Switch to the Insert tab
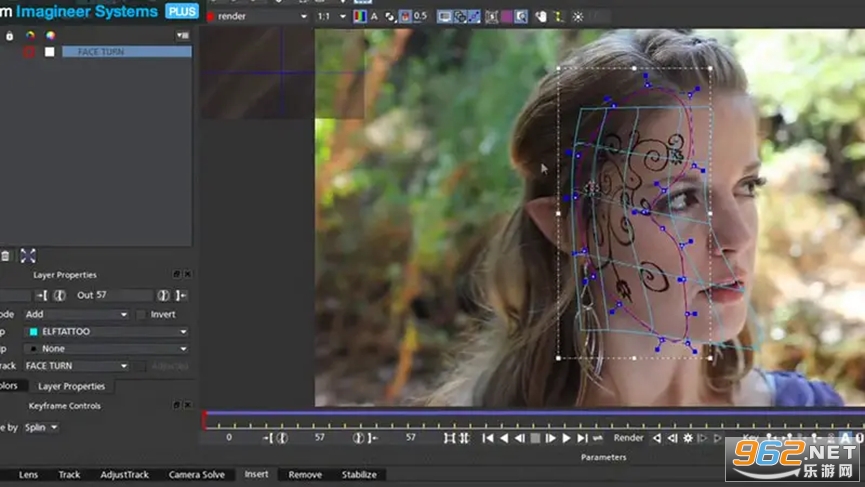The image size is (865, 487). tap(257, 474)
